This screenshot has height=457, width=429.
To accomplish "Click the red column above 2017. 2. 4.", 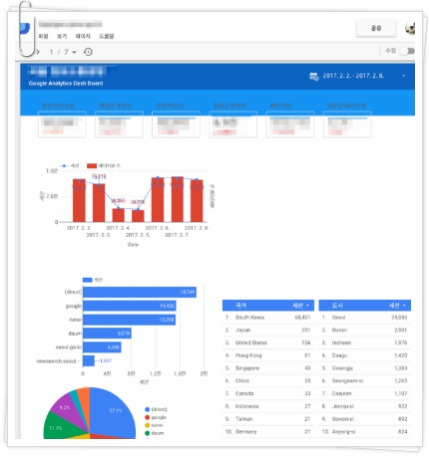I will point(118,215).
